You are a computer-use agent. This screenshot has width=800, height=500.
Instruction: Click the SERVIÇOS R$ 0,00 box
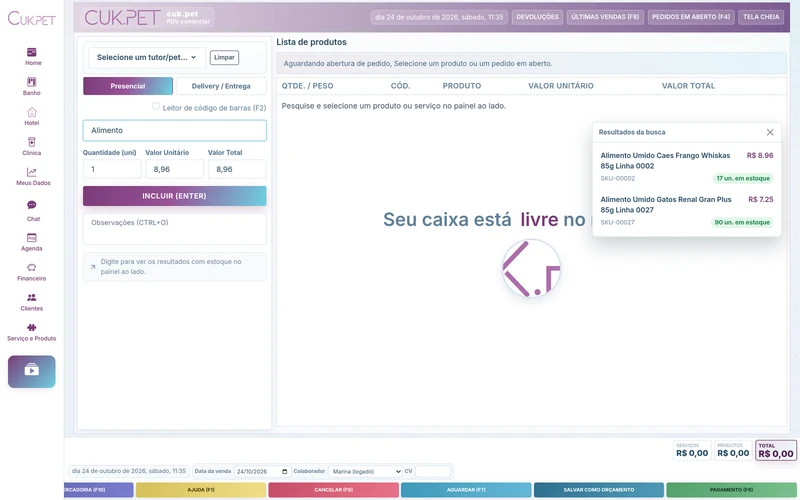click(x=692, y=450)
